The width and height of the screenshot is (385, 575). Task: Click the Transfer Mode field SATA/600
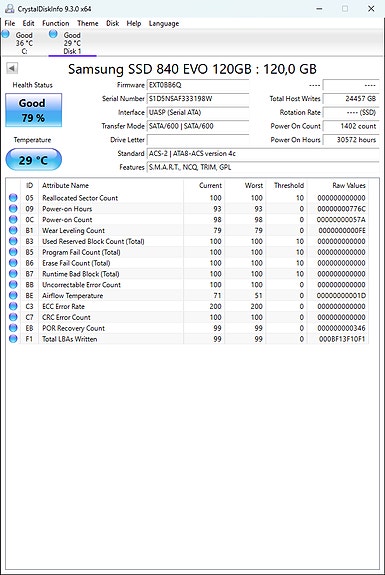pyautogui.click(x=198, y=126)
